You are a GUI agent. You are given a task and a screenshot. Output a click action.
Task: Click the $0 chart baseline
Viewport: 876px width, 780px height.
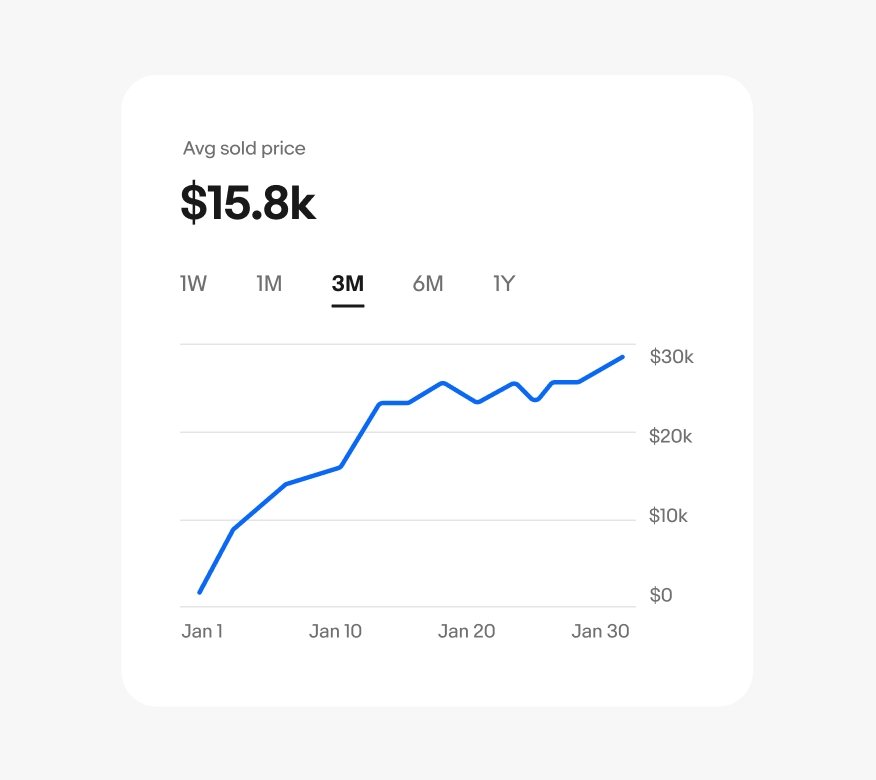(x=400, y=607)
